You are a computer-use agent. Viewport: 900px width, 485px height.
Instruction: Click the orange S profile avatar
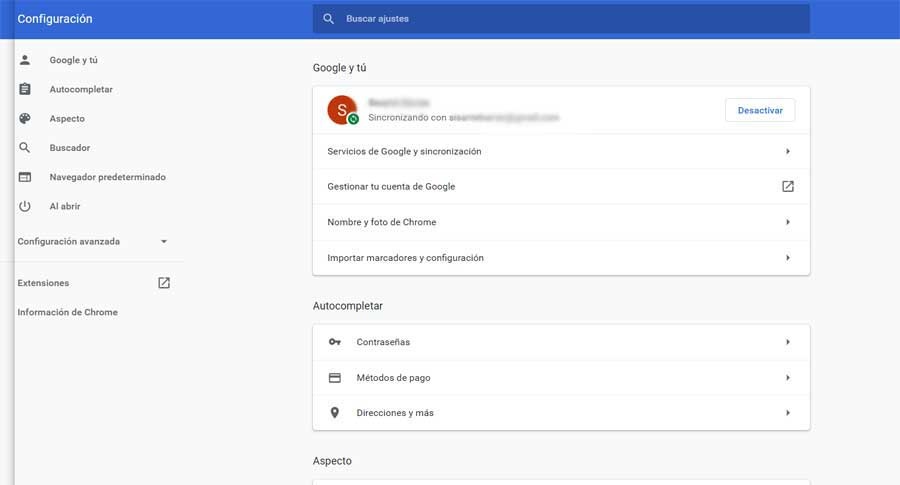pyautogui.click(x=342, y=110)
